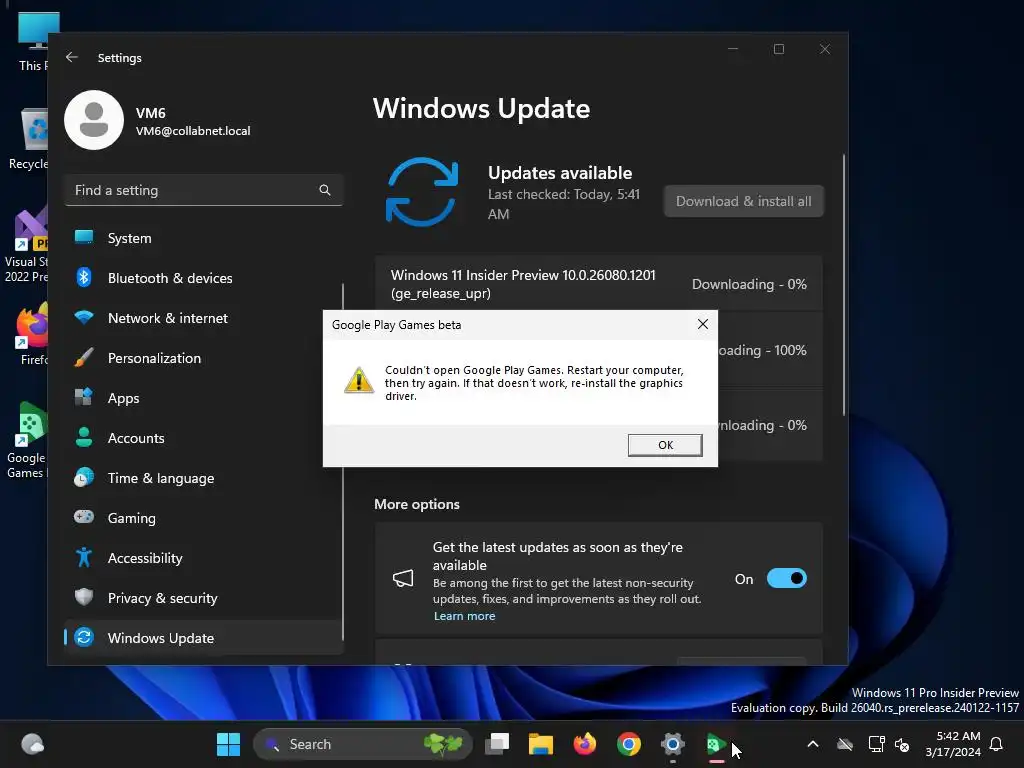
Task: Go back using the Settings back arrow
Action: (x=72, y=57)
